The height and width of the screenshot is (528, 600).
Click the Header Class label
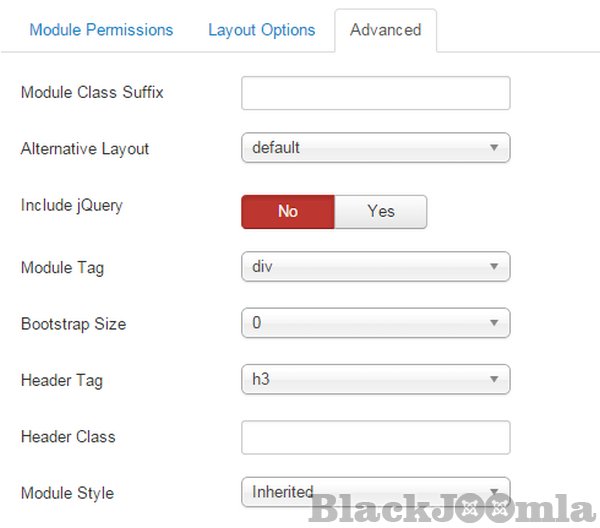point(68,437)
